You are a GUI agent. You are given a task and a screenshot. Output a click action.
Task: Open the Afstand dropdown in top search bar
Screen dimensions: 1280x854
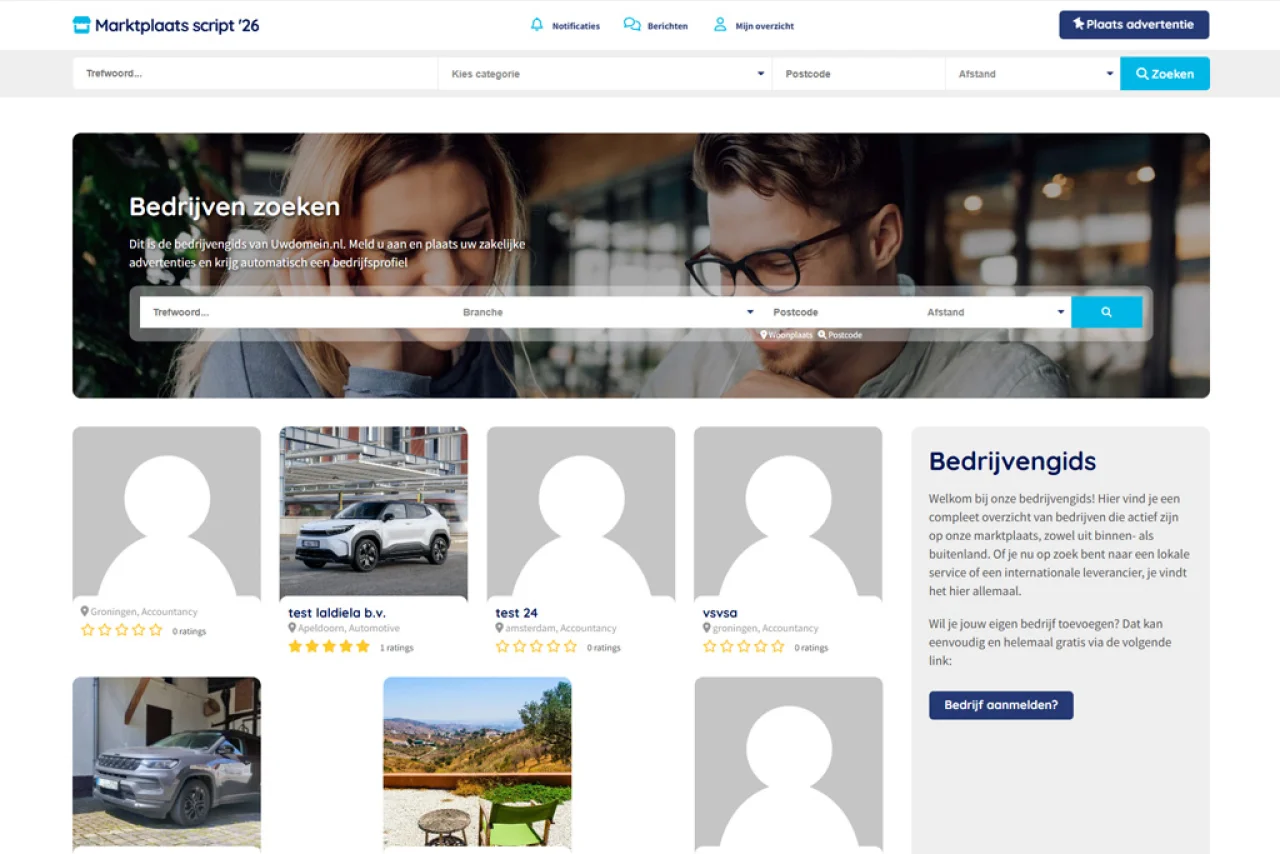[x=1032, y=73]
